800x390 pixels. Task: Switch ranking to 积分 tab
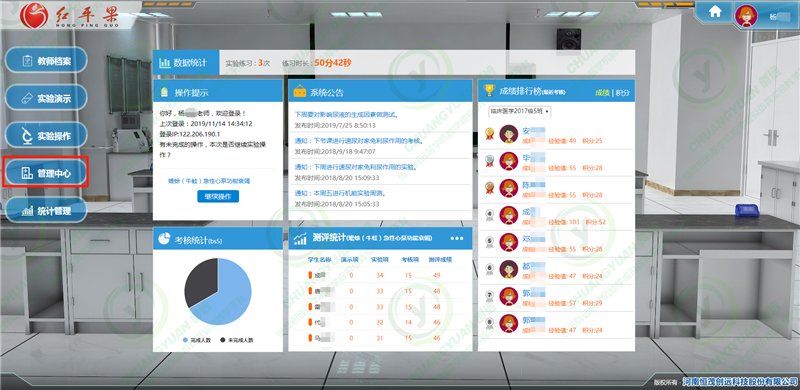[x=623, y=93]
